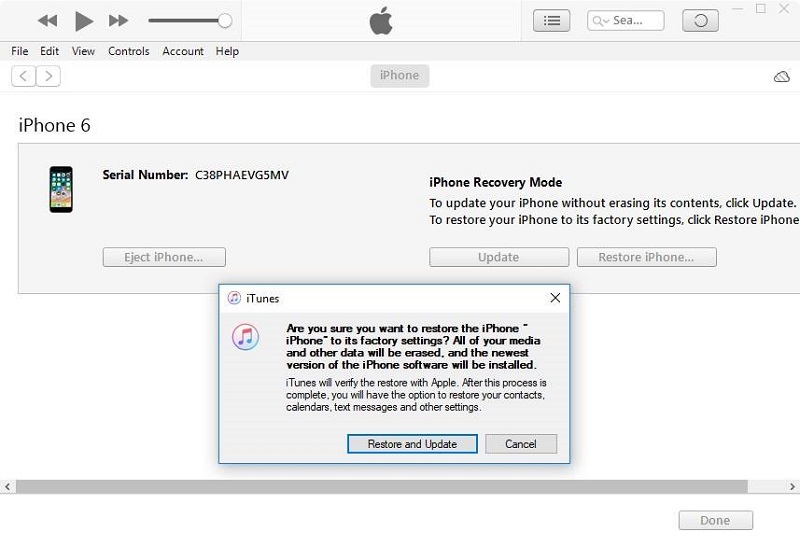Click the large iTunes music note icon

(245, 337)
